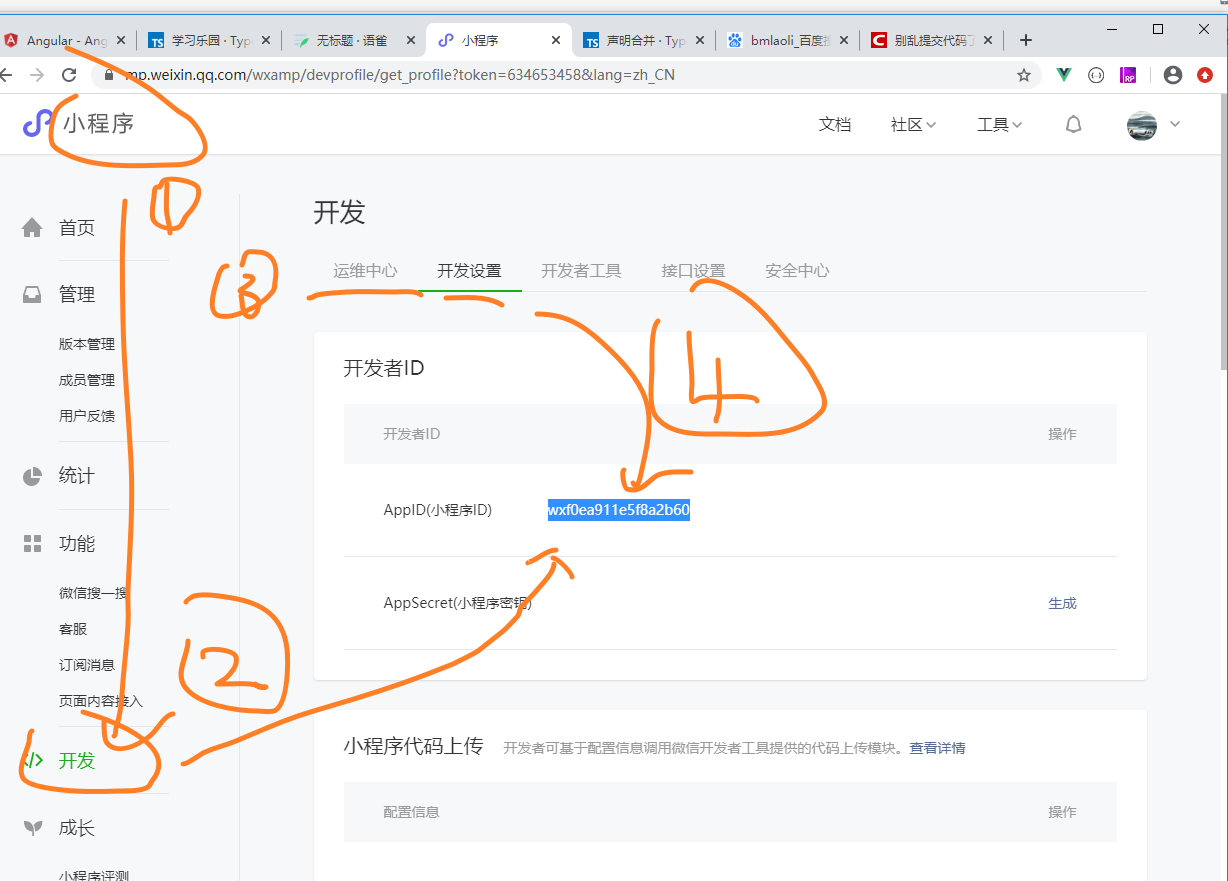Open 页面内容接入 in the sidebar

coord(101,701)
